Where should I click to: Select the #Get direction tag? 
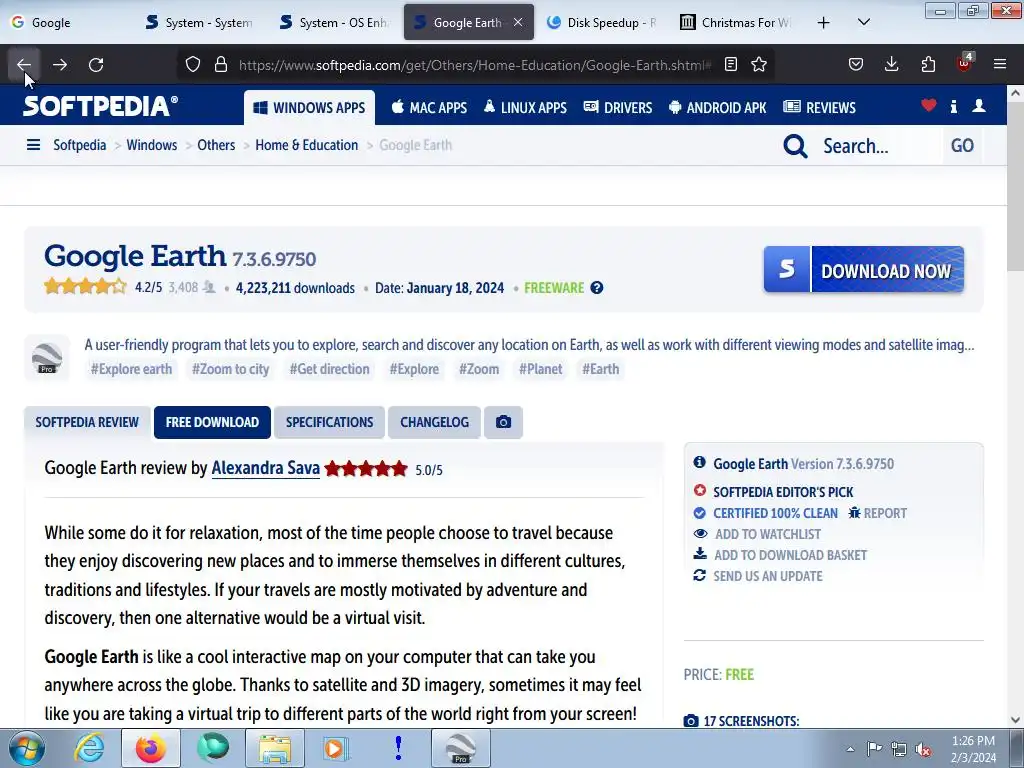click(330, 369)
